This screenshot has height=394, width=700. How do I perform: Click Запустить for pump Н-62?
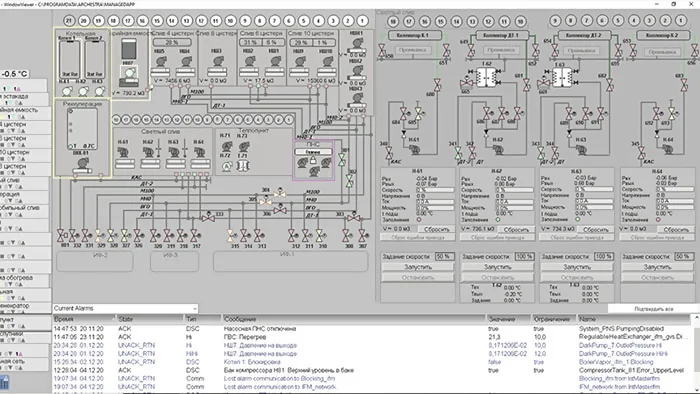pyautogui.click(x=497, y=267)
